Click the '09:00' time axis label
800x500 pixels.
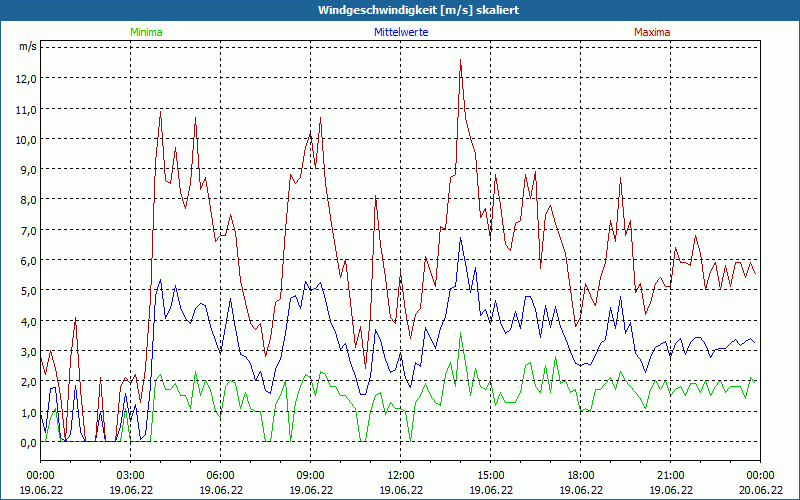(310, 476)
